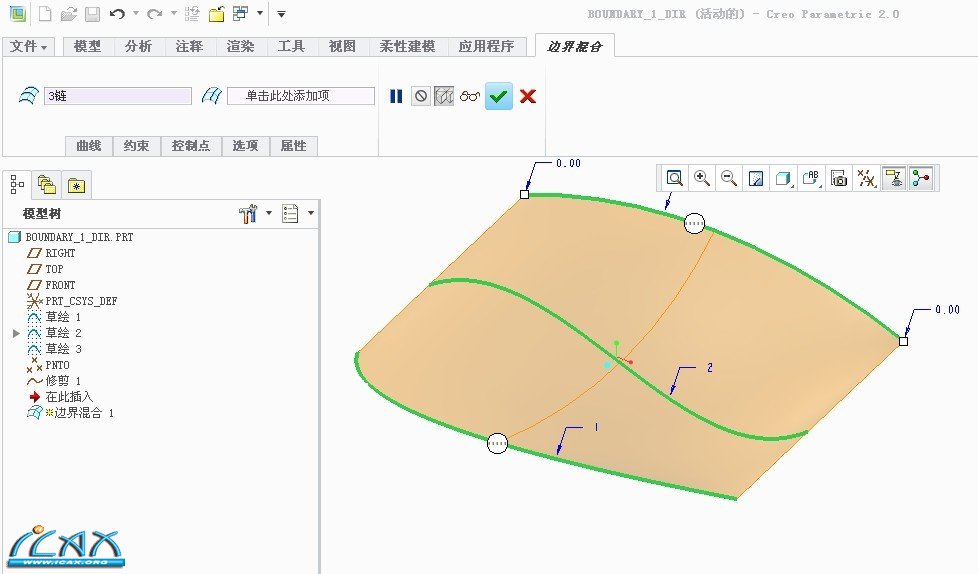978x574 pixels.
Task: Select 修剪 1 feature in tree
Action: pyautogui.click(x=54, y=381)
